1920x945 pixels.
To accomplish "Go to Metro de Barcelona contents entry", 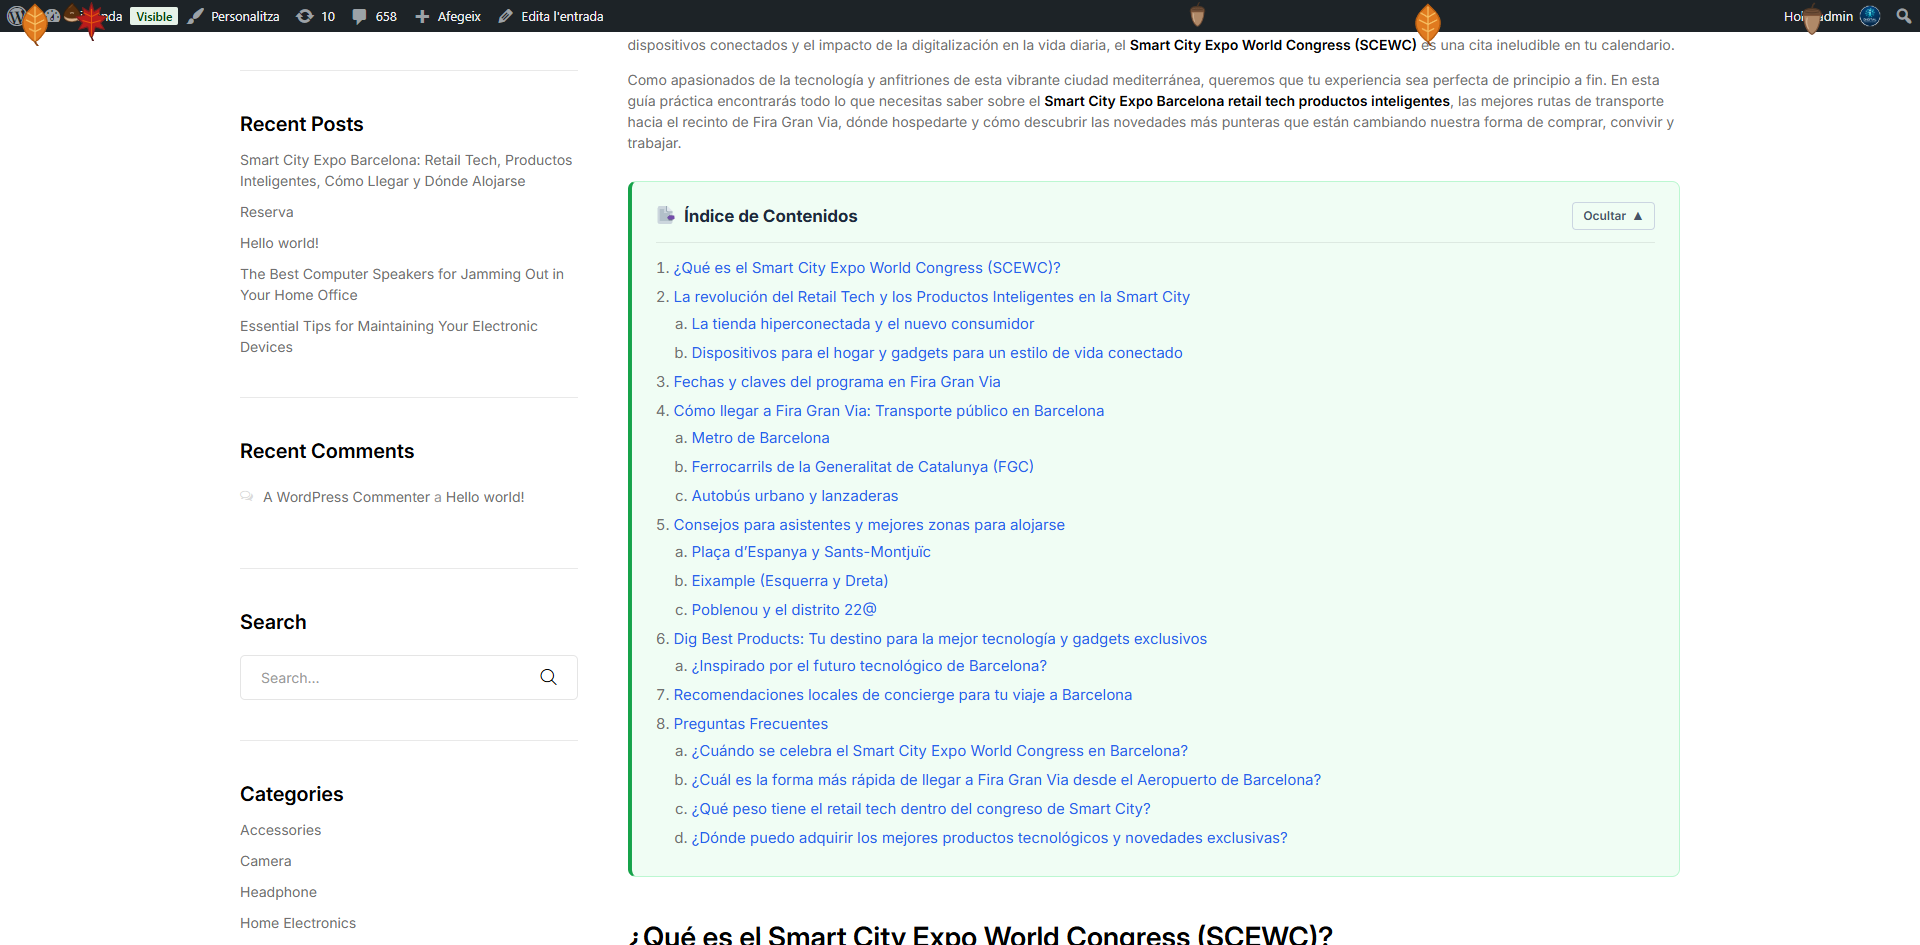I will [761, 438].
